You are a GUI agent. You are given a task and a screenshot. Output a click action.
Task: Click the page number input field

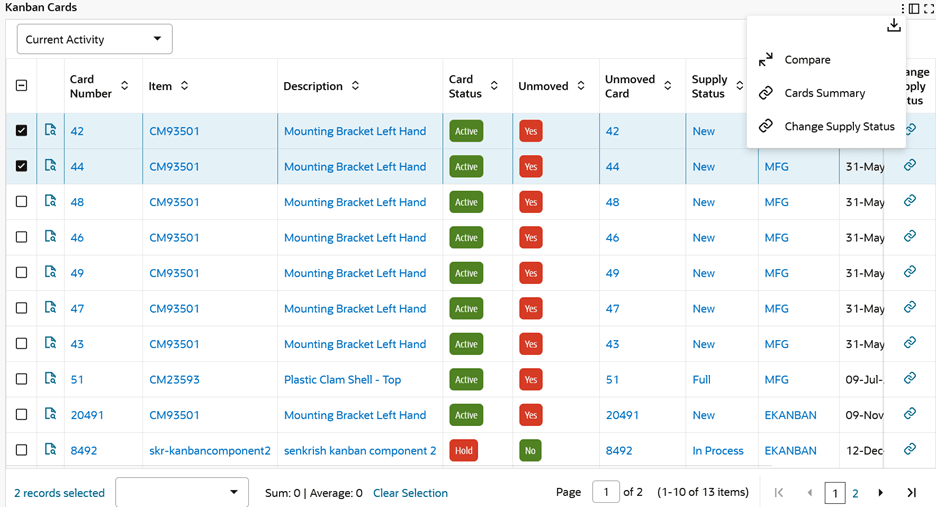tap(605, 492)
